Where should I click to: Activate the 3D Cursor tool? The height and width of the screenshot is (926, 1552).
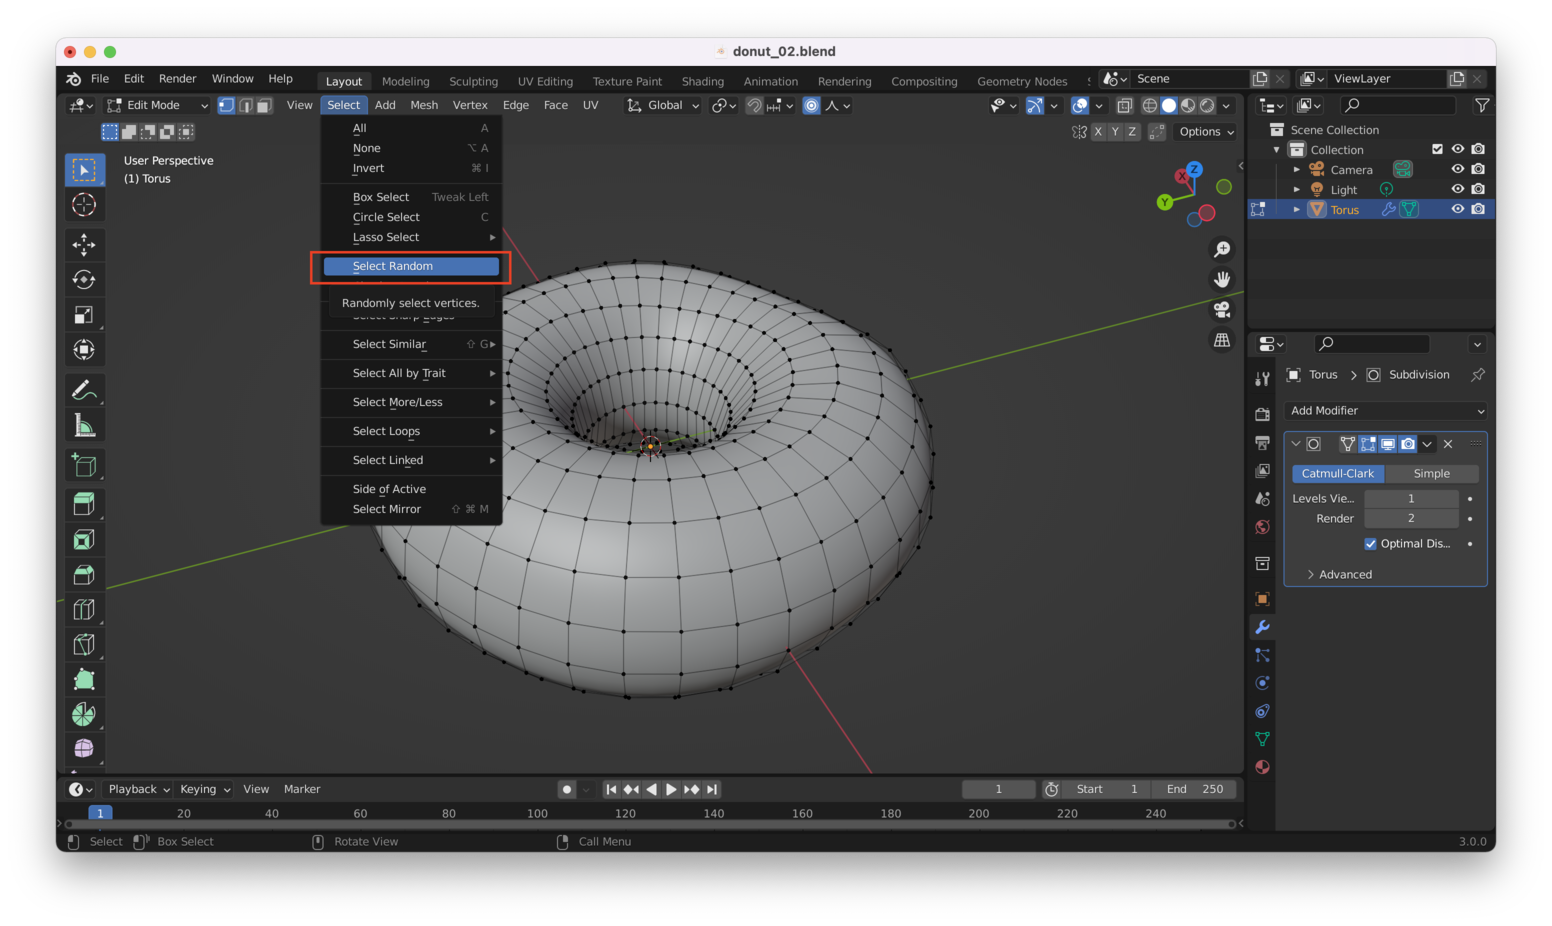(84, 205)
